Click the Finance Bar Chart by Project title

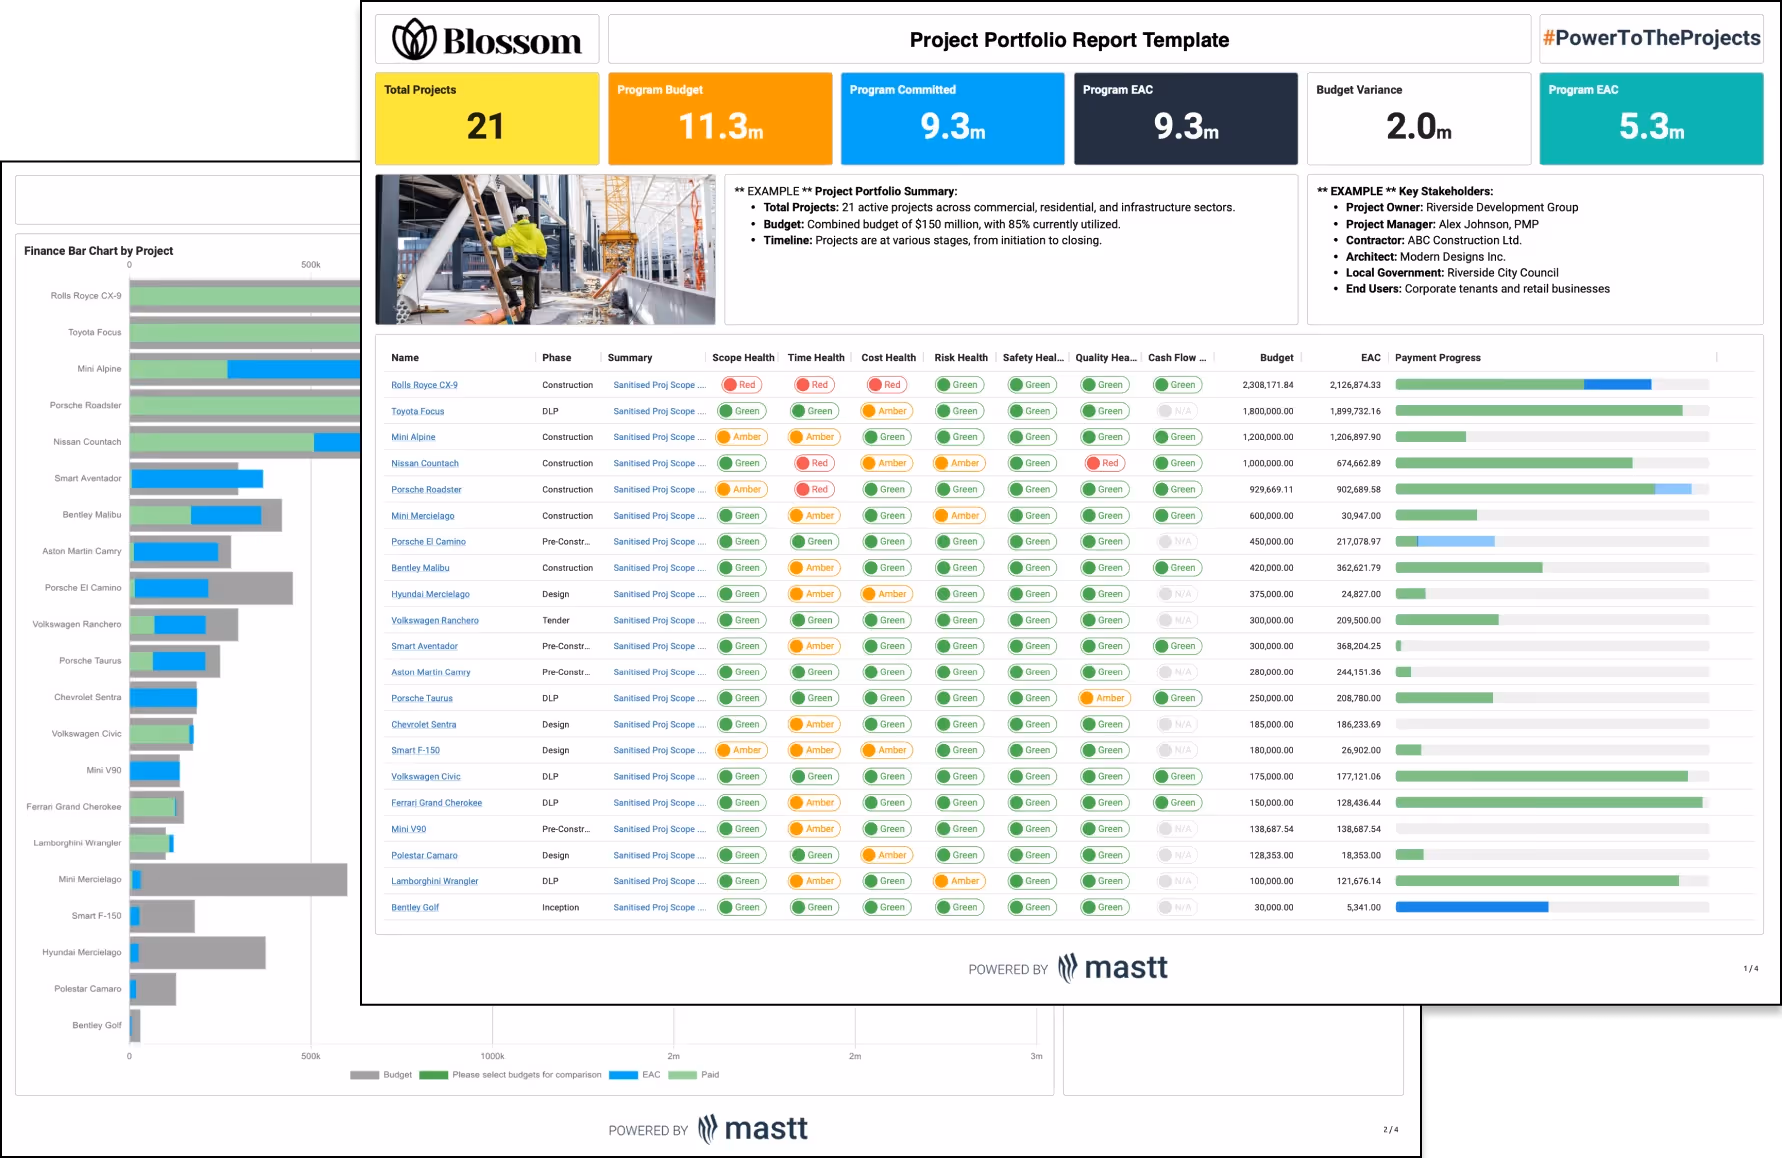click(x=98, y=251)
